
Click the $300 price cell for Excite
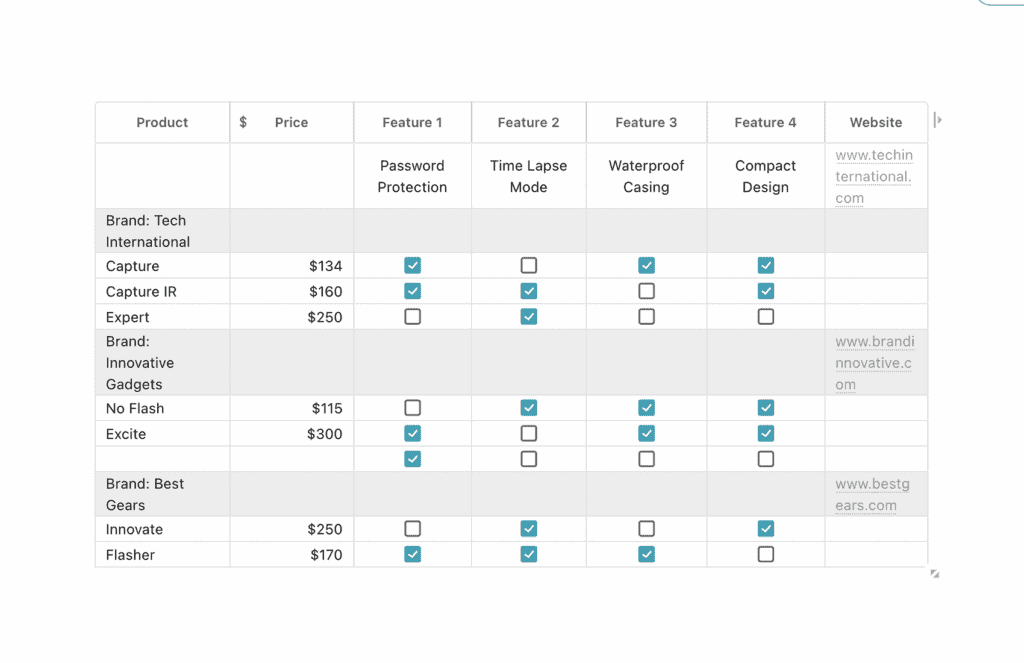tap(324, 434)
